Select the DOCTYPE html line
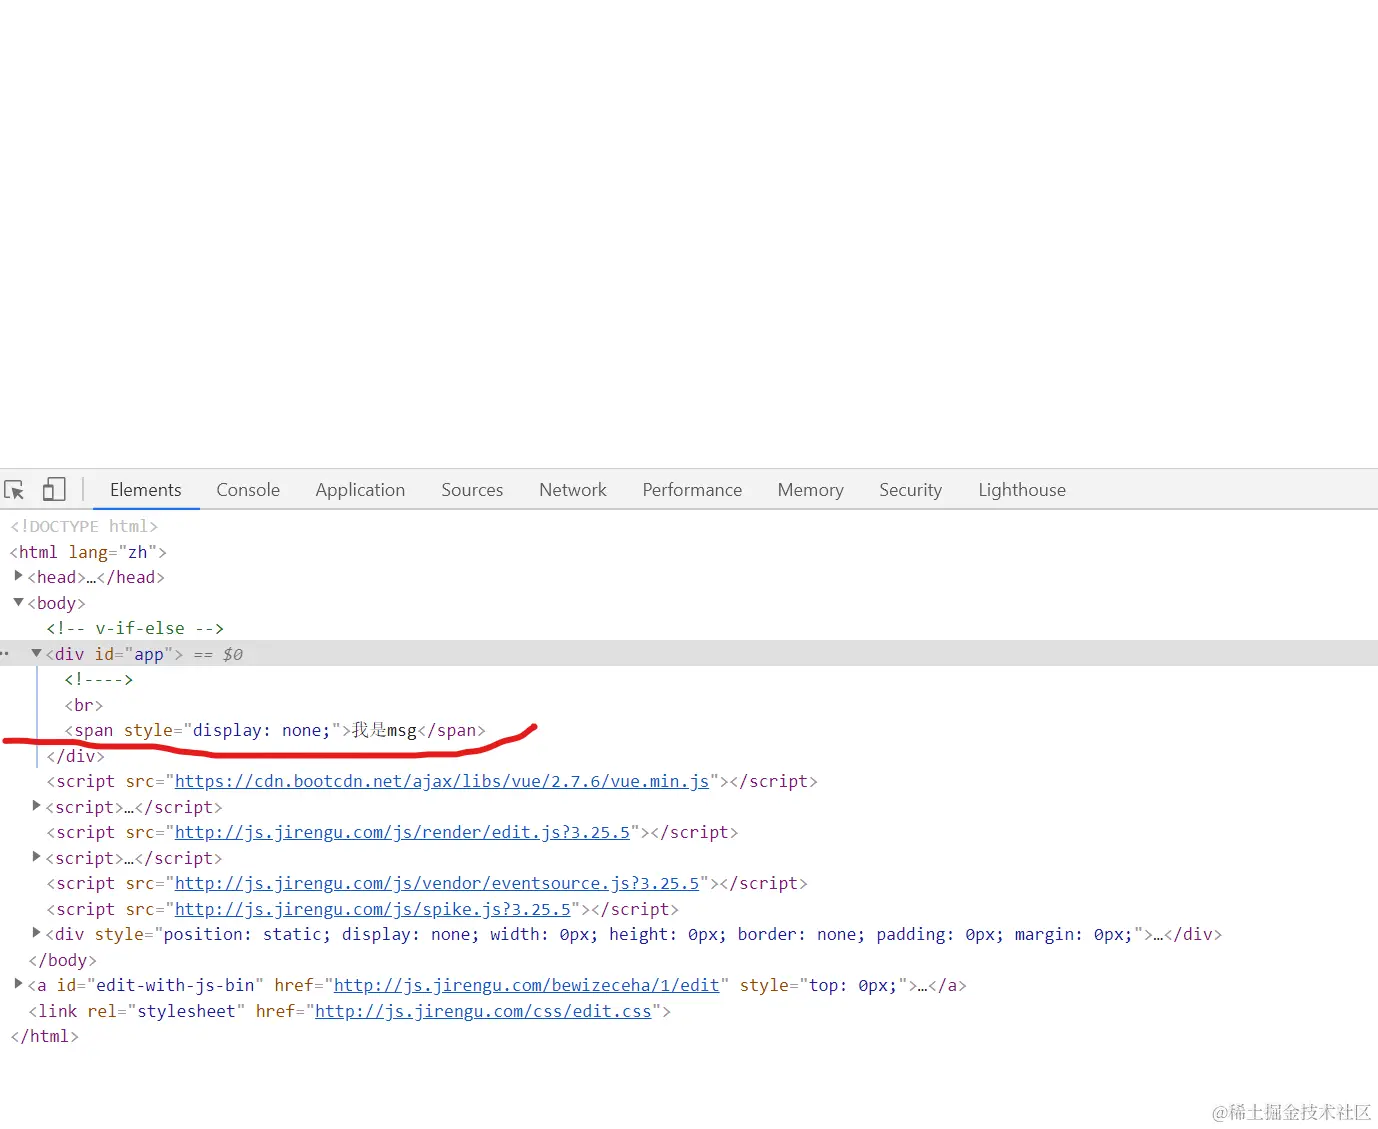The image size is (1378, 1129). [84, 526]
